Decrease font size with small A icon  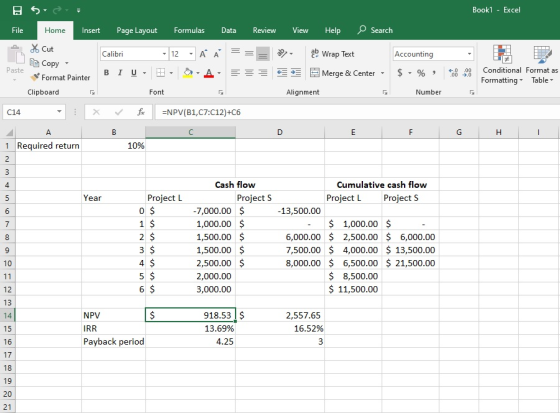[217, 54]
